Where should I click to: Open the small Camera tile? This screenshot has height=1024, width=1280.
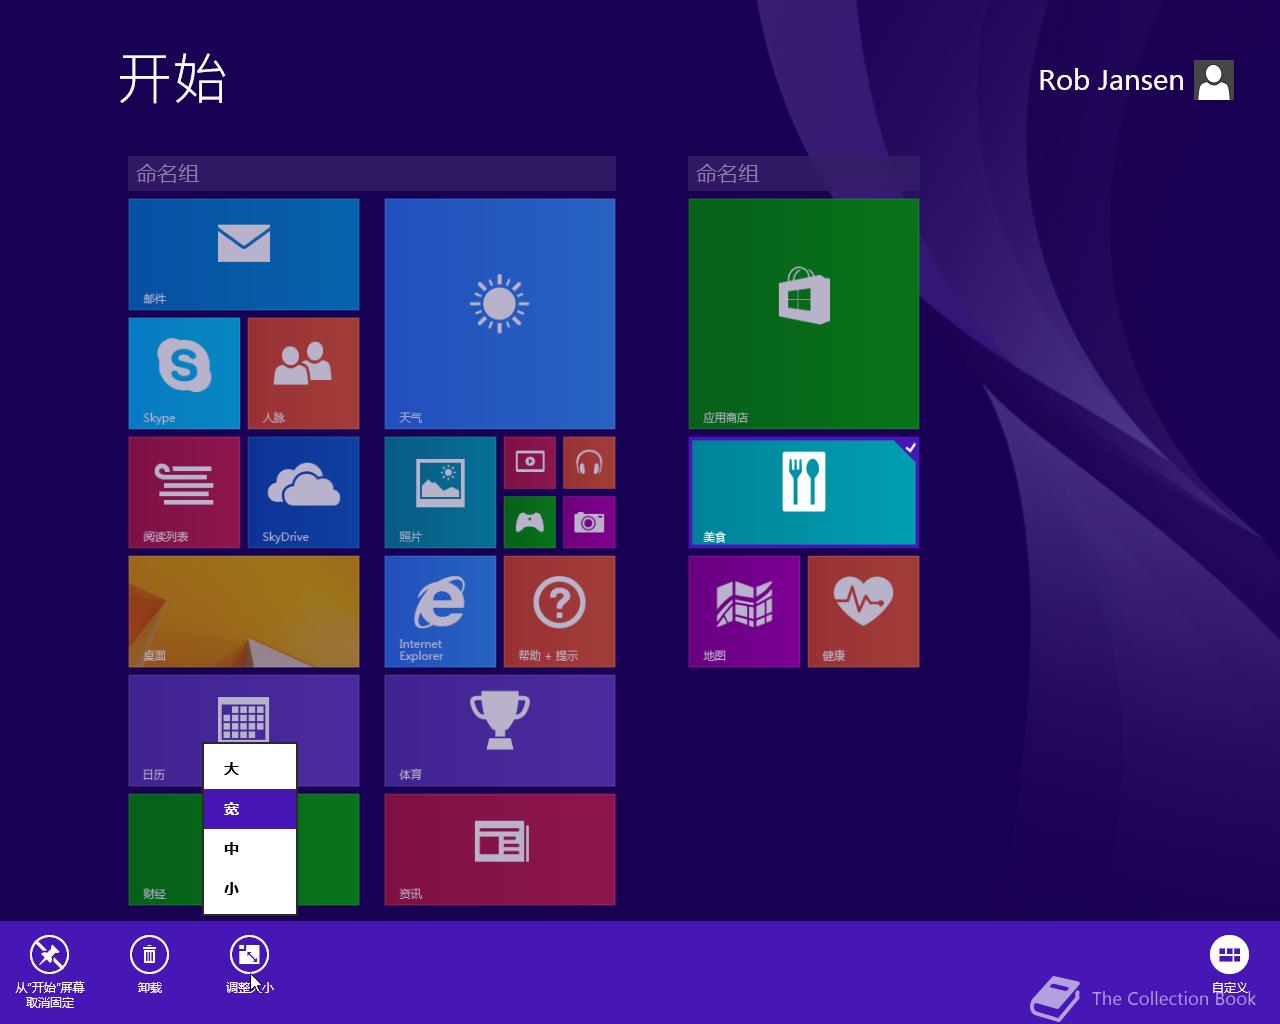589,522
